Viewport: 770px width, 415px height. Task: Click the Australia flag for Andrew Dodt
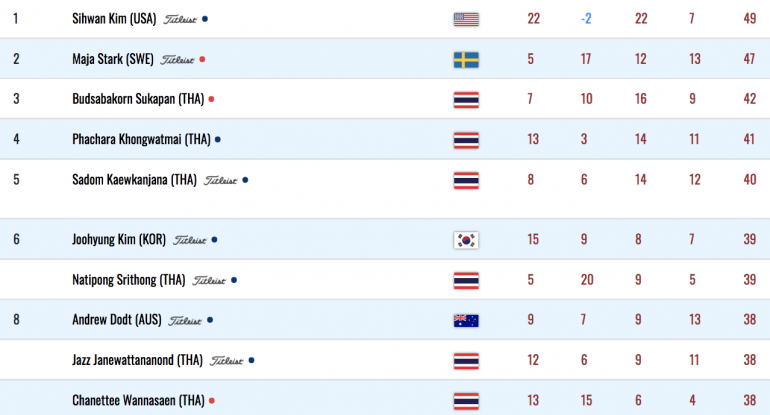tap(466, 321)
